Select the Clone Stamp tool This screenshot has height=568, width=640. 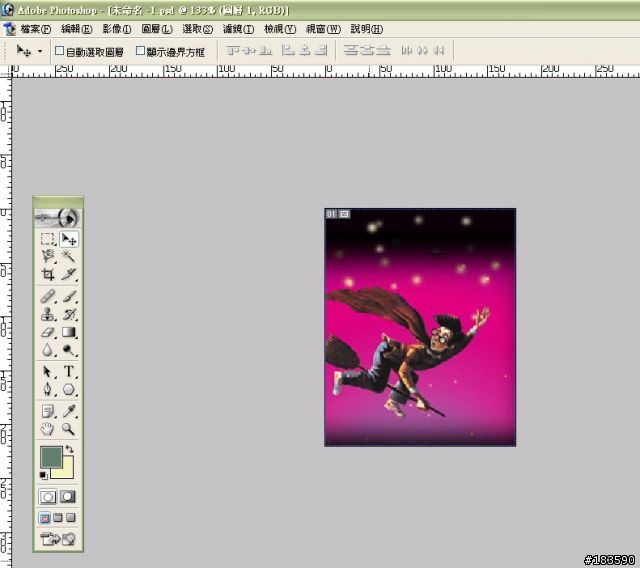[48, 314]
